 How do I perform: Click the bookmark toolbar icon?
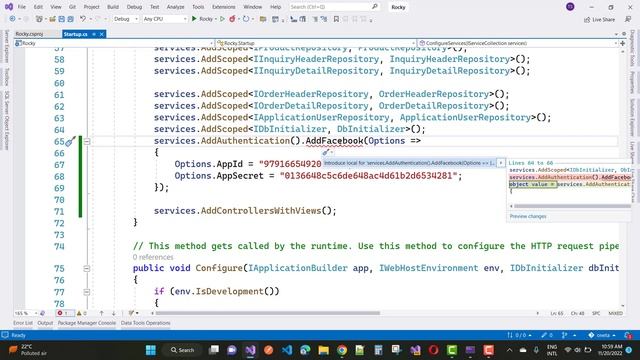(336, 19)
